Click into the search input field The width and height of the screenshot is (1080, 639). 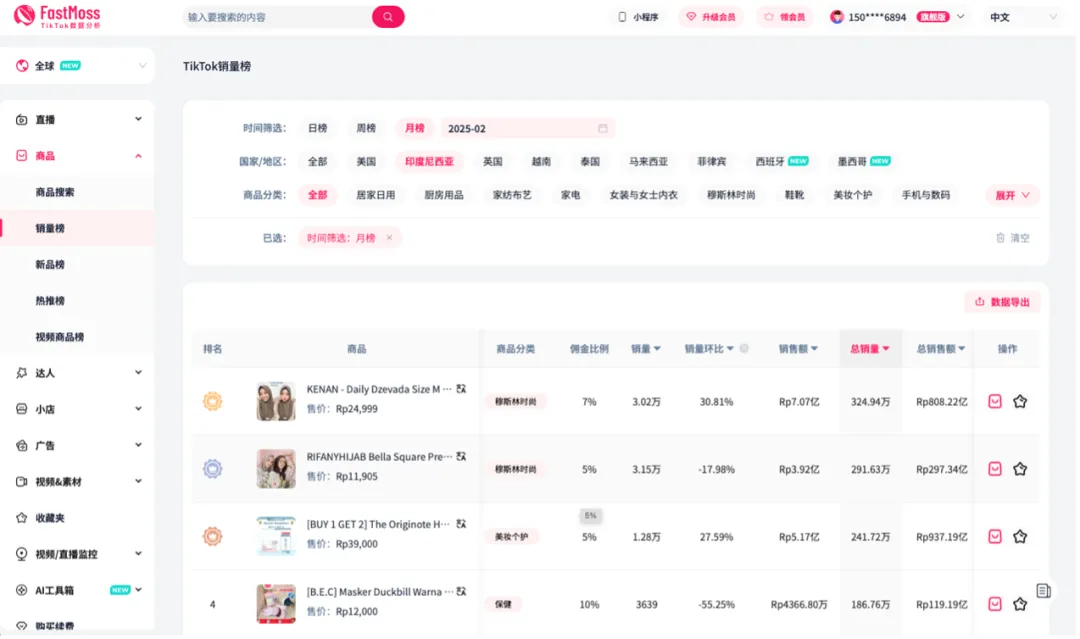click(x=279, y=17)
